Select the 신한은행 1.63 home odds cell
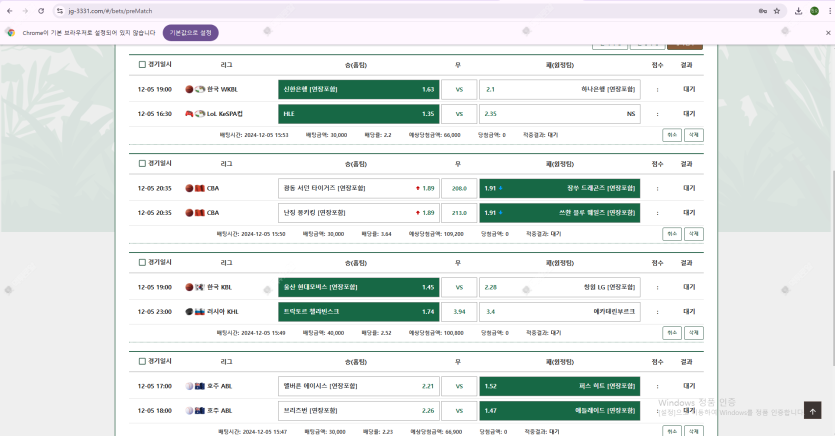Image resolution: width=835 pixels, height=436 pixels. click(x=357, y=88)
